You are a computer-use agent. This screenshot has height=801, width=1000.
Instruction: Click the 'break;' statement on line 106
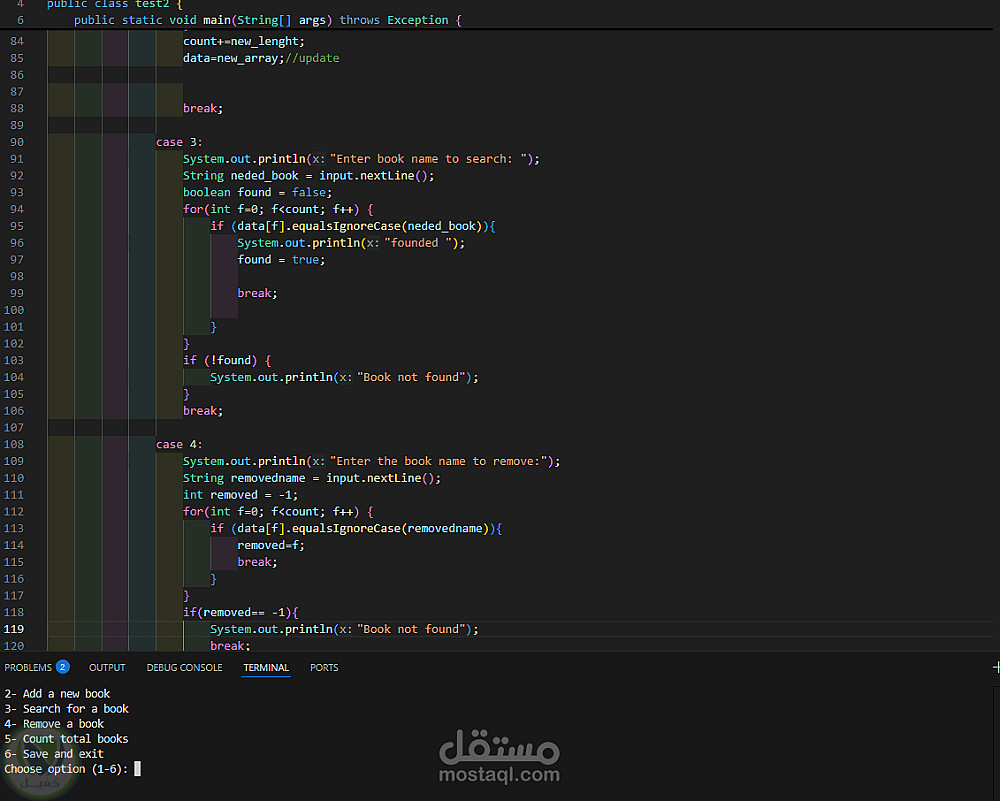click(x=203, y=411)
